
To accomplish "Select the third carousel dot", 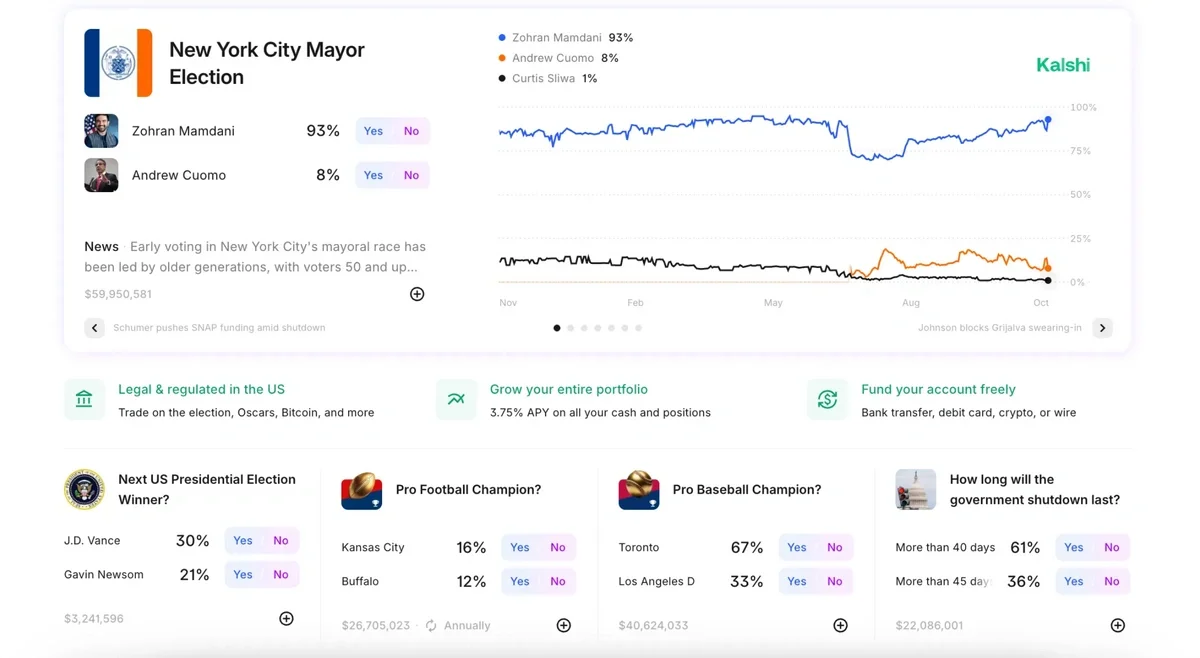I will 584,328.
